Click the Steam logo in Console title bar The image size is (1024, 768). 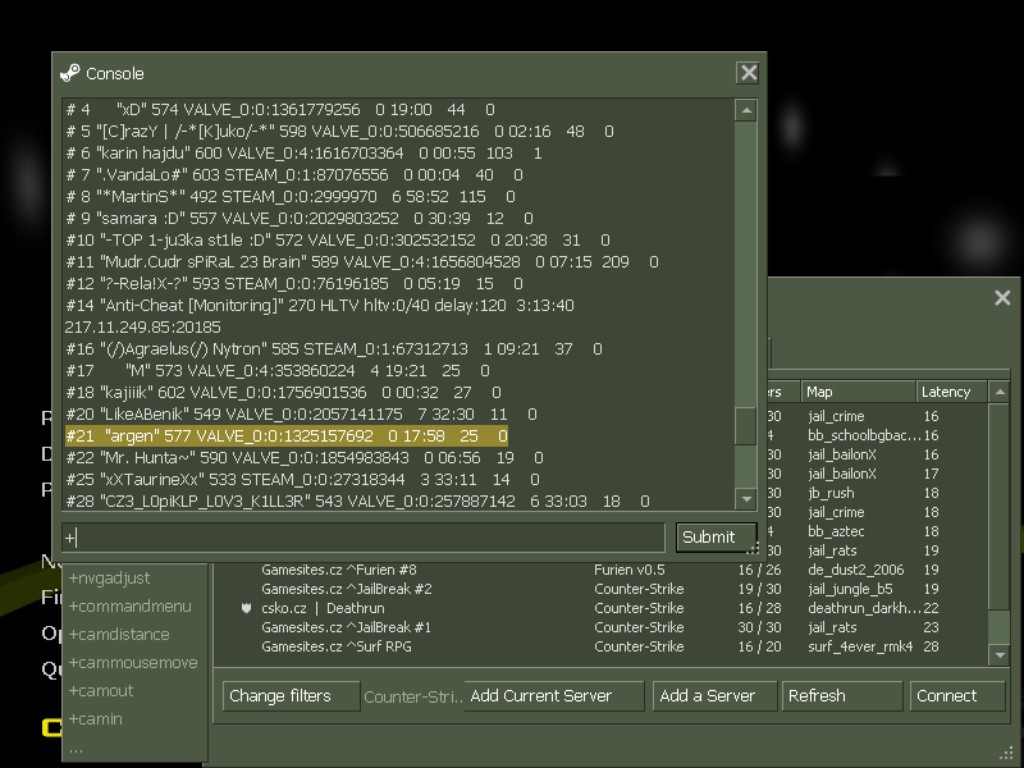coord(70,73)
